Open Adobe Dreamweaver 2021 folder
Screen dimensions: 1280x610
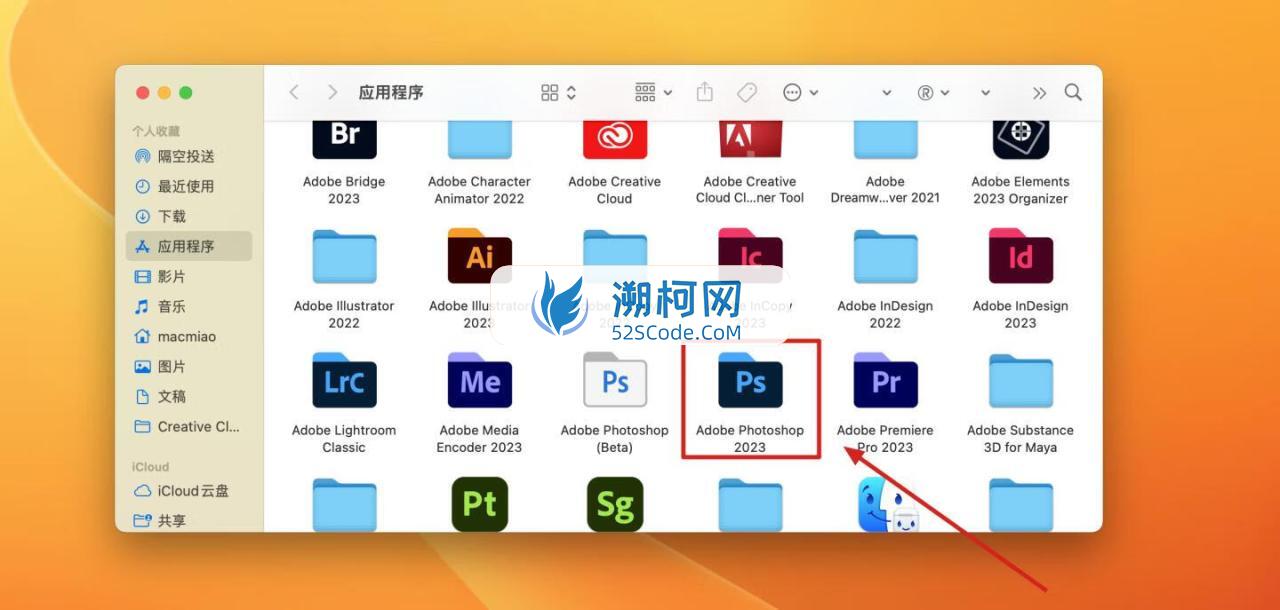coord(885,139)
